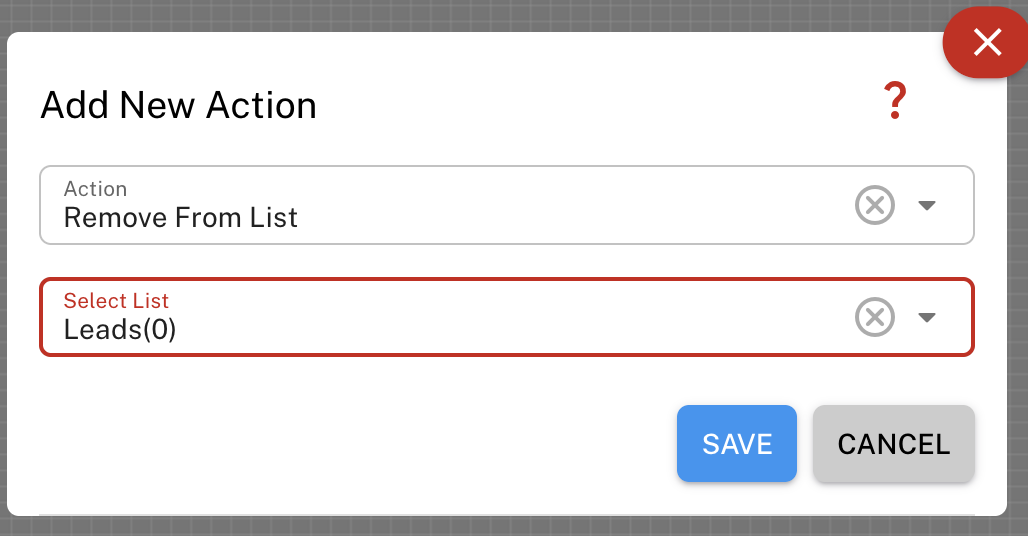Click empty dialog space left of SAVE

pyautogui.click(x=350, y=444)
